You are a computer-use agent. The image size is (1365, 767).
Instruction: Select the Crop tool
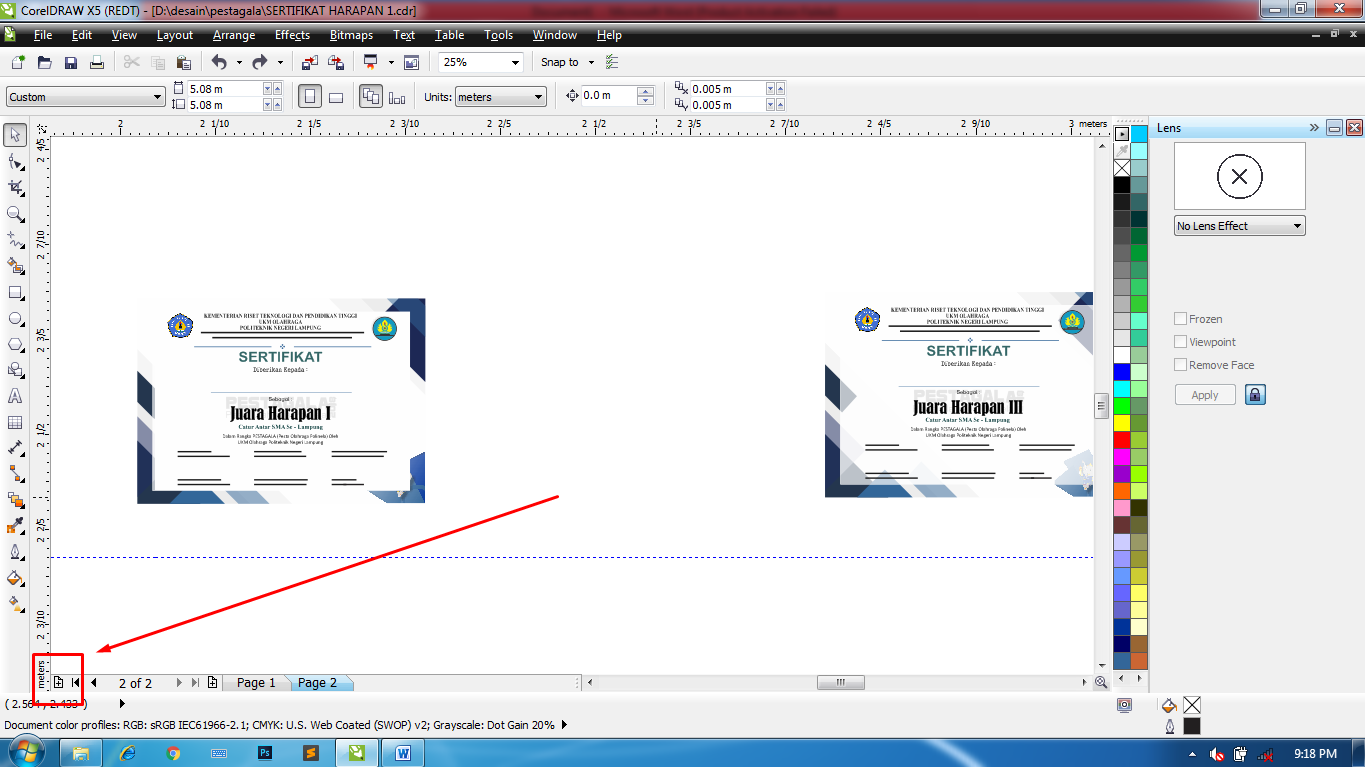[14, 186]
